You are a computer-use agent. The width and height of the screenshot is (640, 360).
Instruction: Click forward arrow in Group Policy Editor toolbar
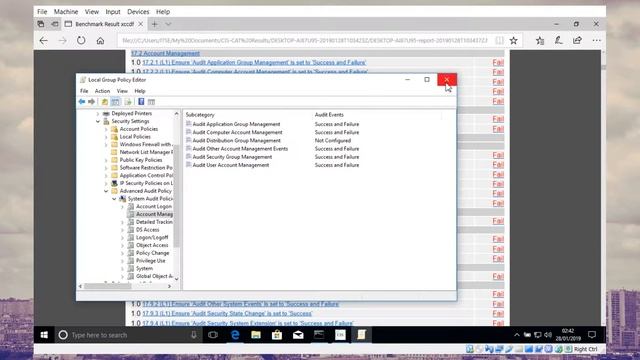(x=91, y=102)
